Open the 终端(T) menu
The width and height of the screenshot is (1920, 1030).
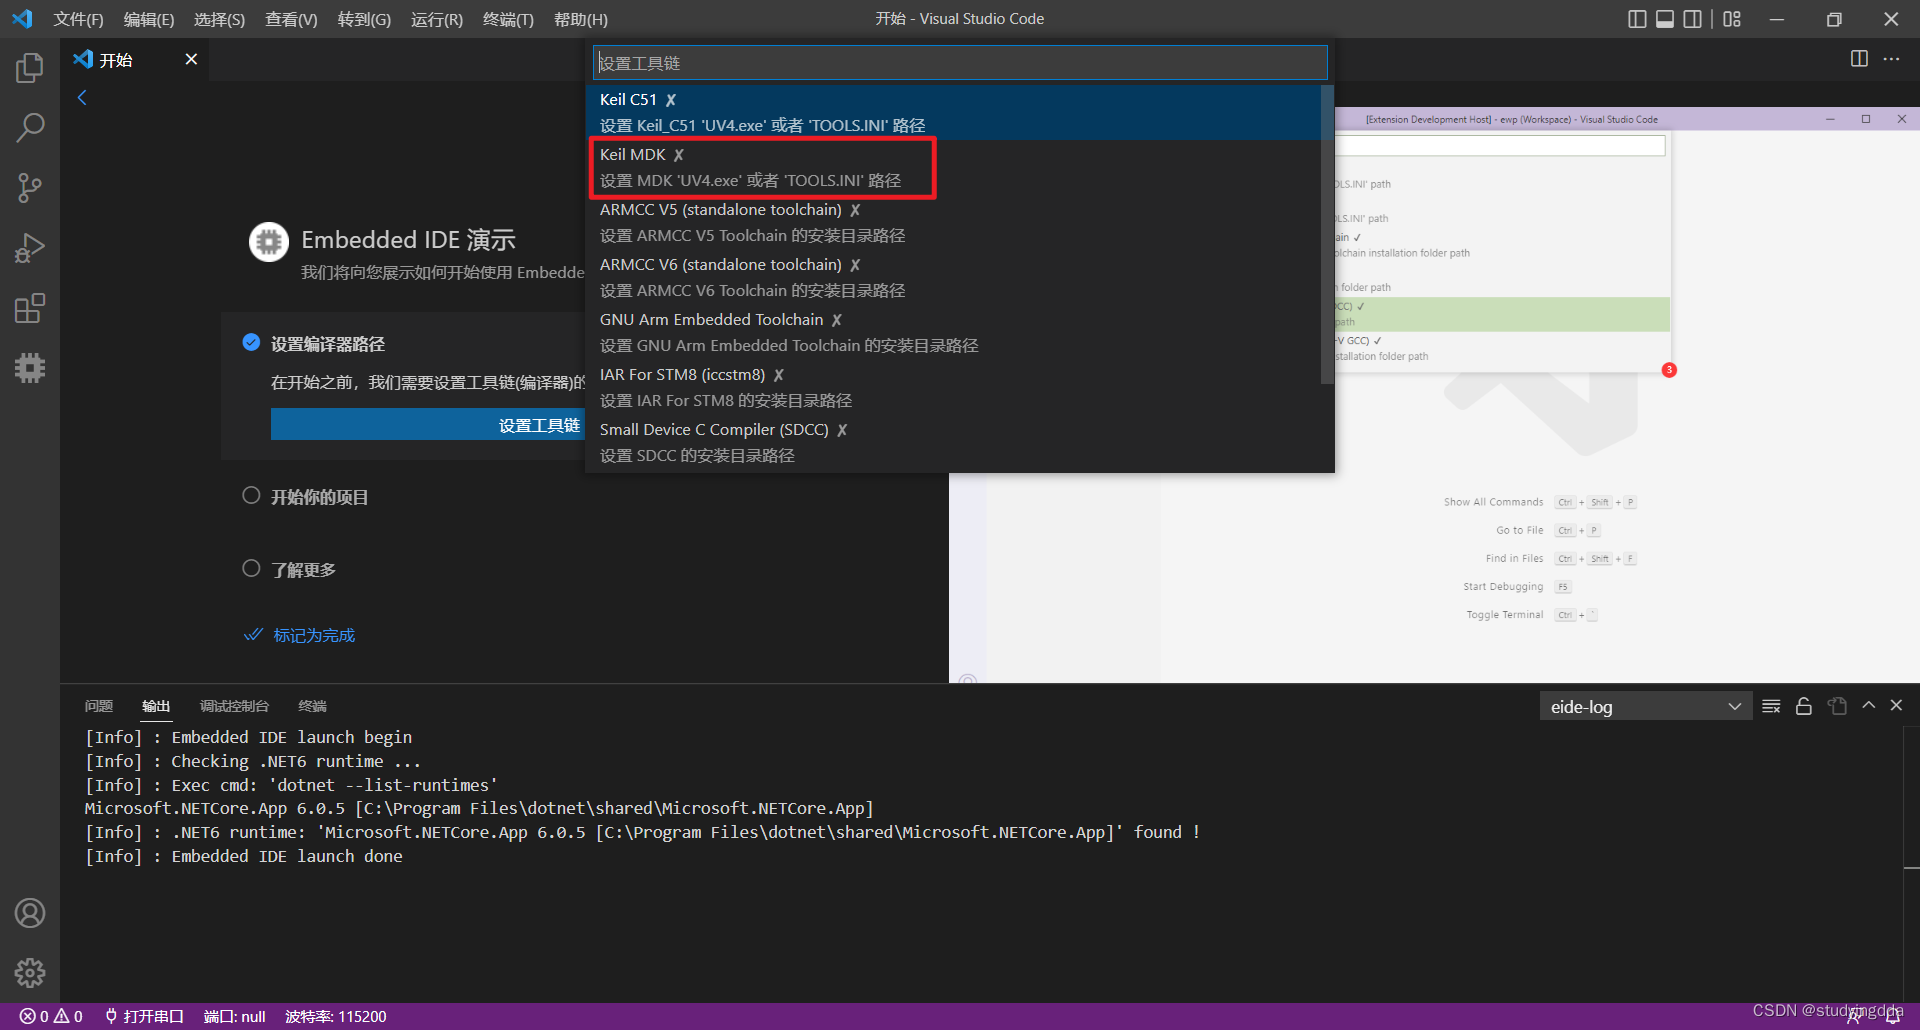click(x=508, y=19)
